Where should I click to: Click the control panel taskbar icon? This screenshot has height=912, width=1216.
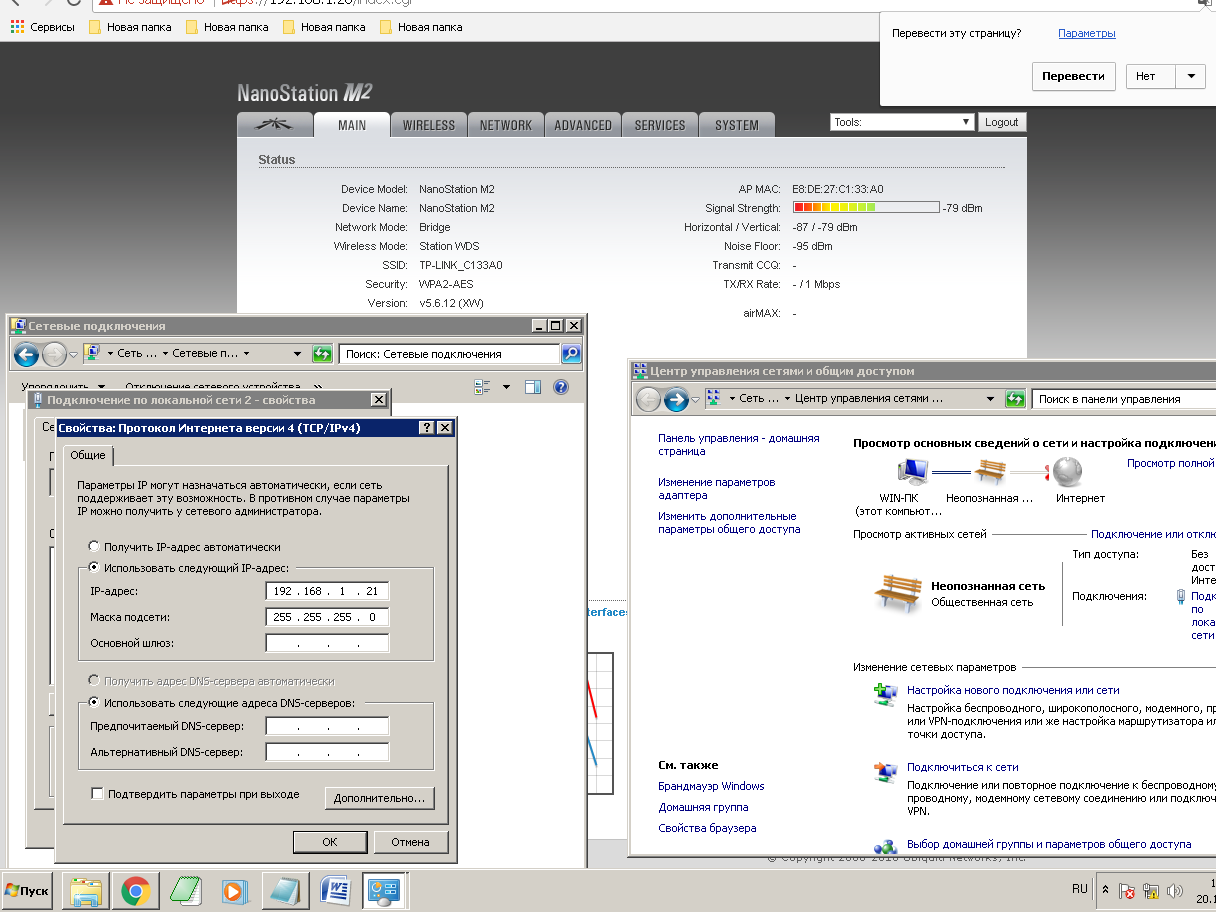pos(383,889)
